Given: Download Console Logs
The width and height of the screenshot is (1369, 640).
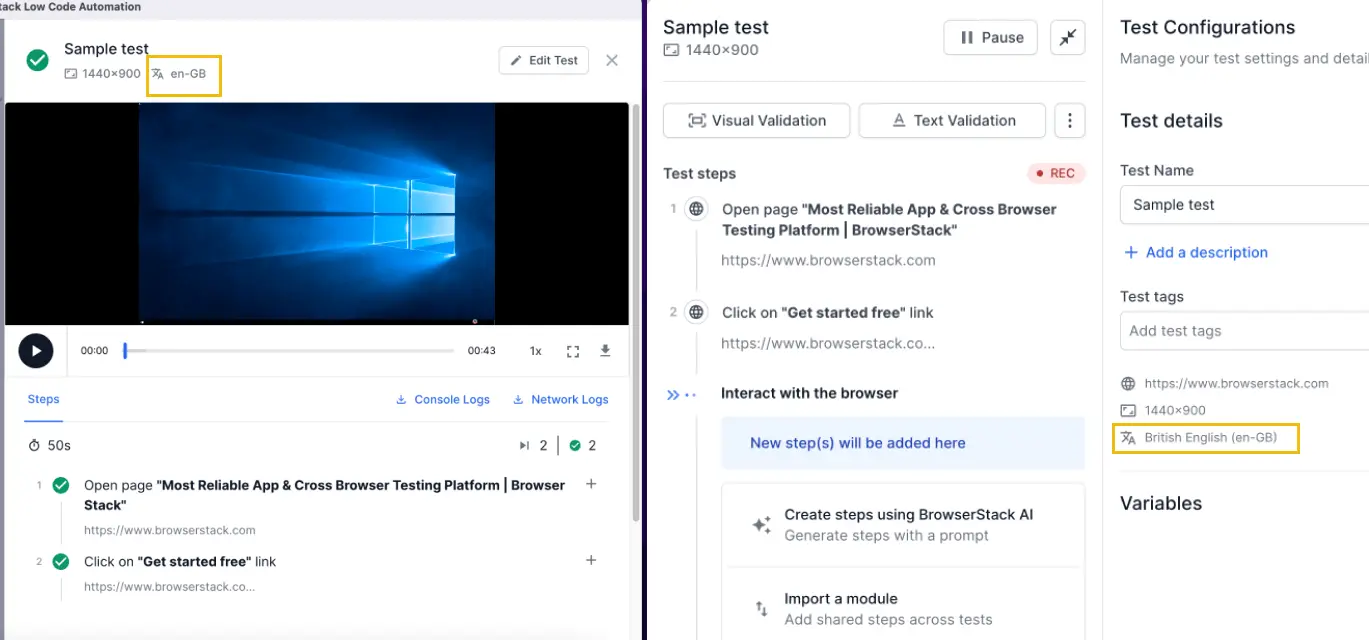Looking at the screenshot, I should pyautogui.click(x=443, y=400).
